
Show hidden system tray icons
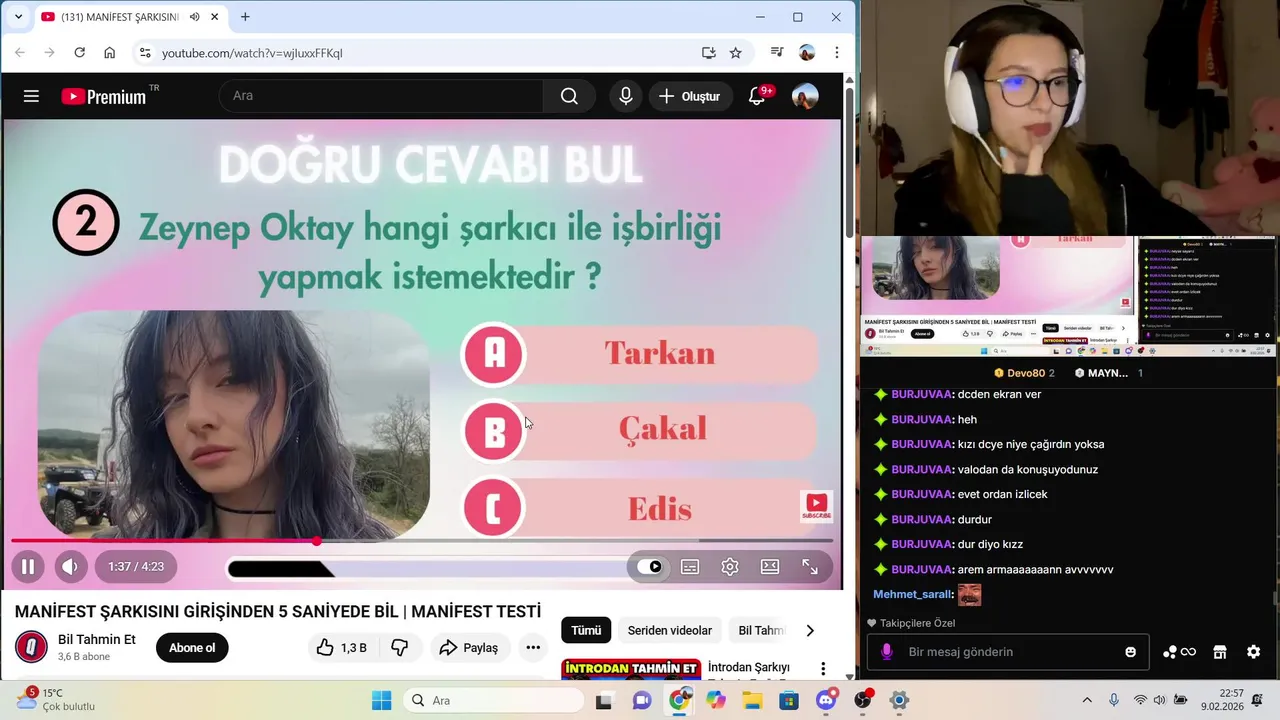(1087, 701)
